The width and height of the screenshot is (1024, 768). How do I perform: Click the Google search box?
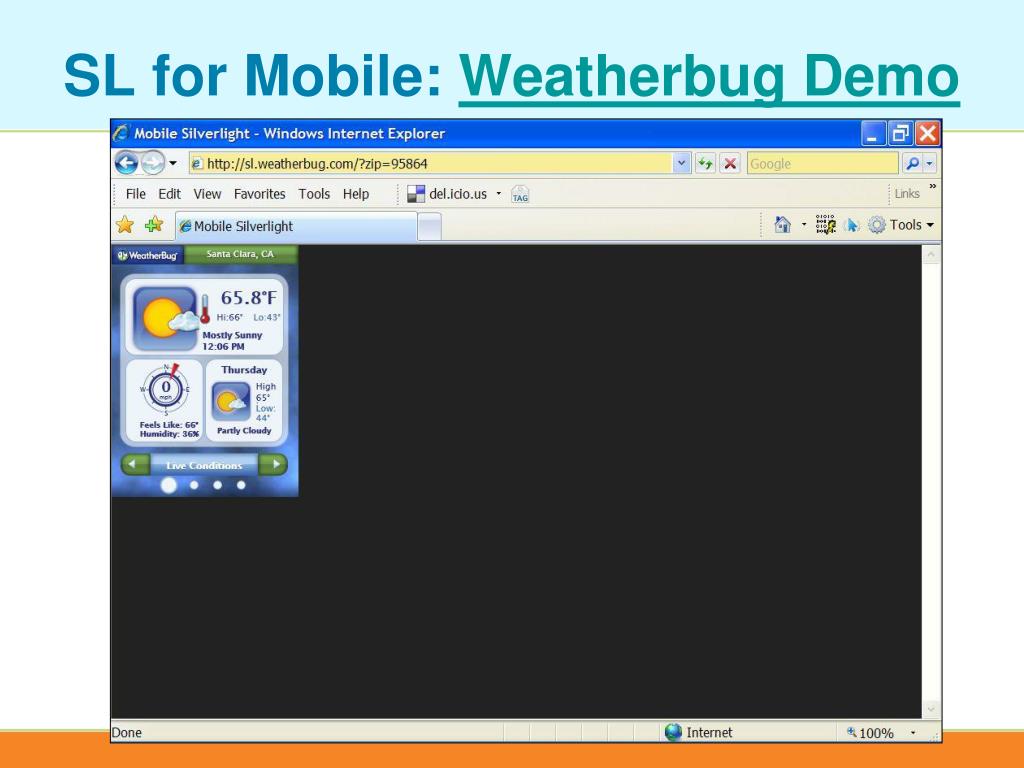822,163
